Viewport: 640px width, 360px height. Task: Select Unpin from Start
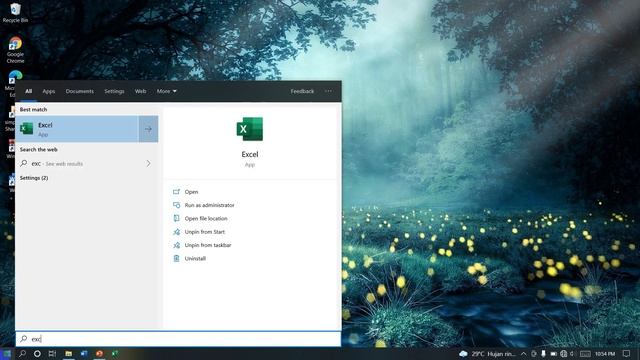pyautogui.click(x=204, y=232)
